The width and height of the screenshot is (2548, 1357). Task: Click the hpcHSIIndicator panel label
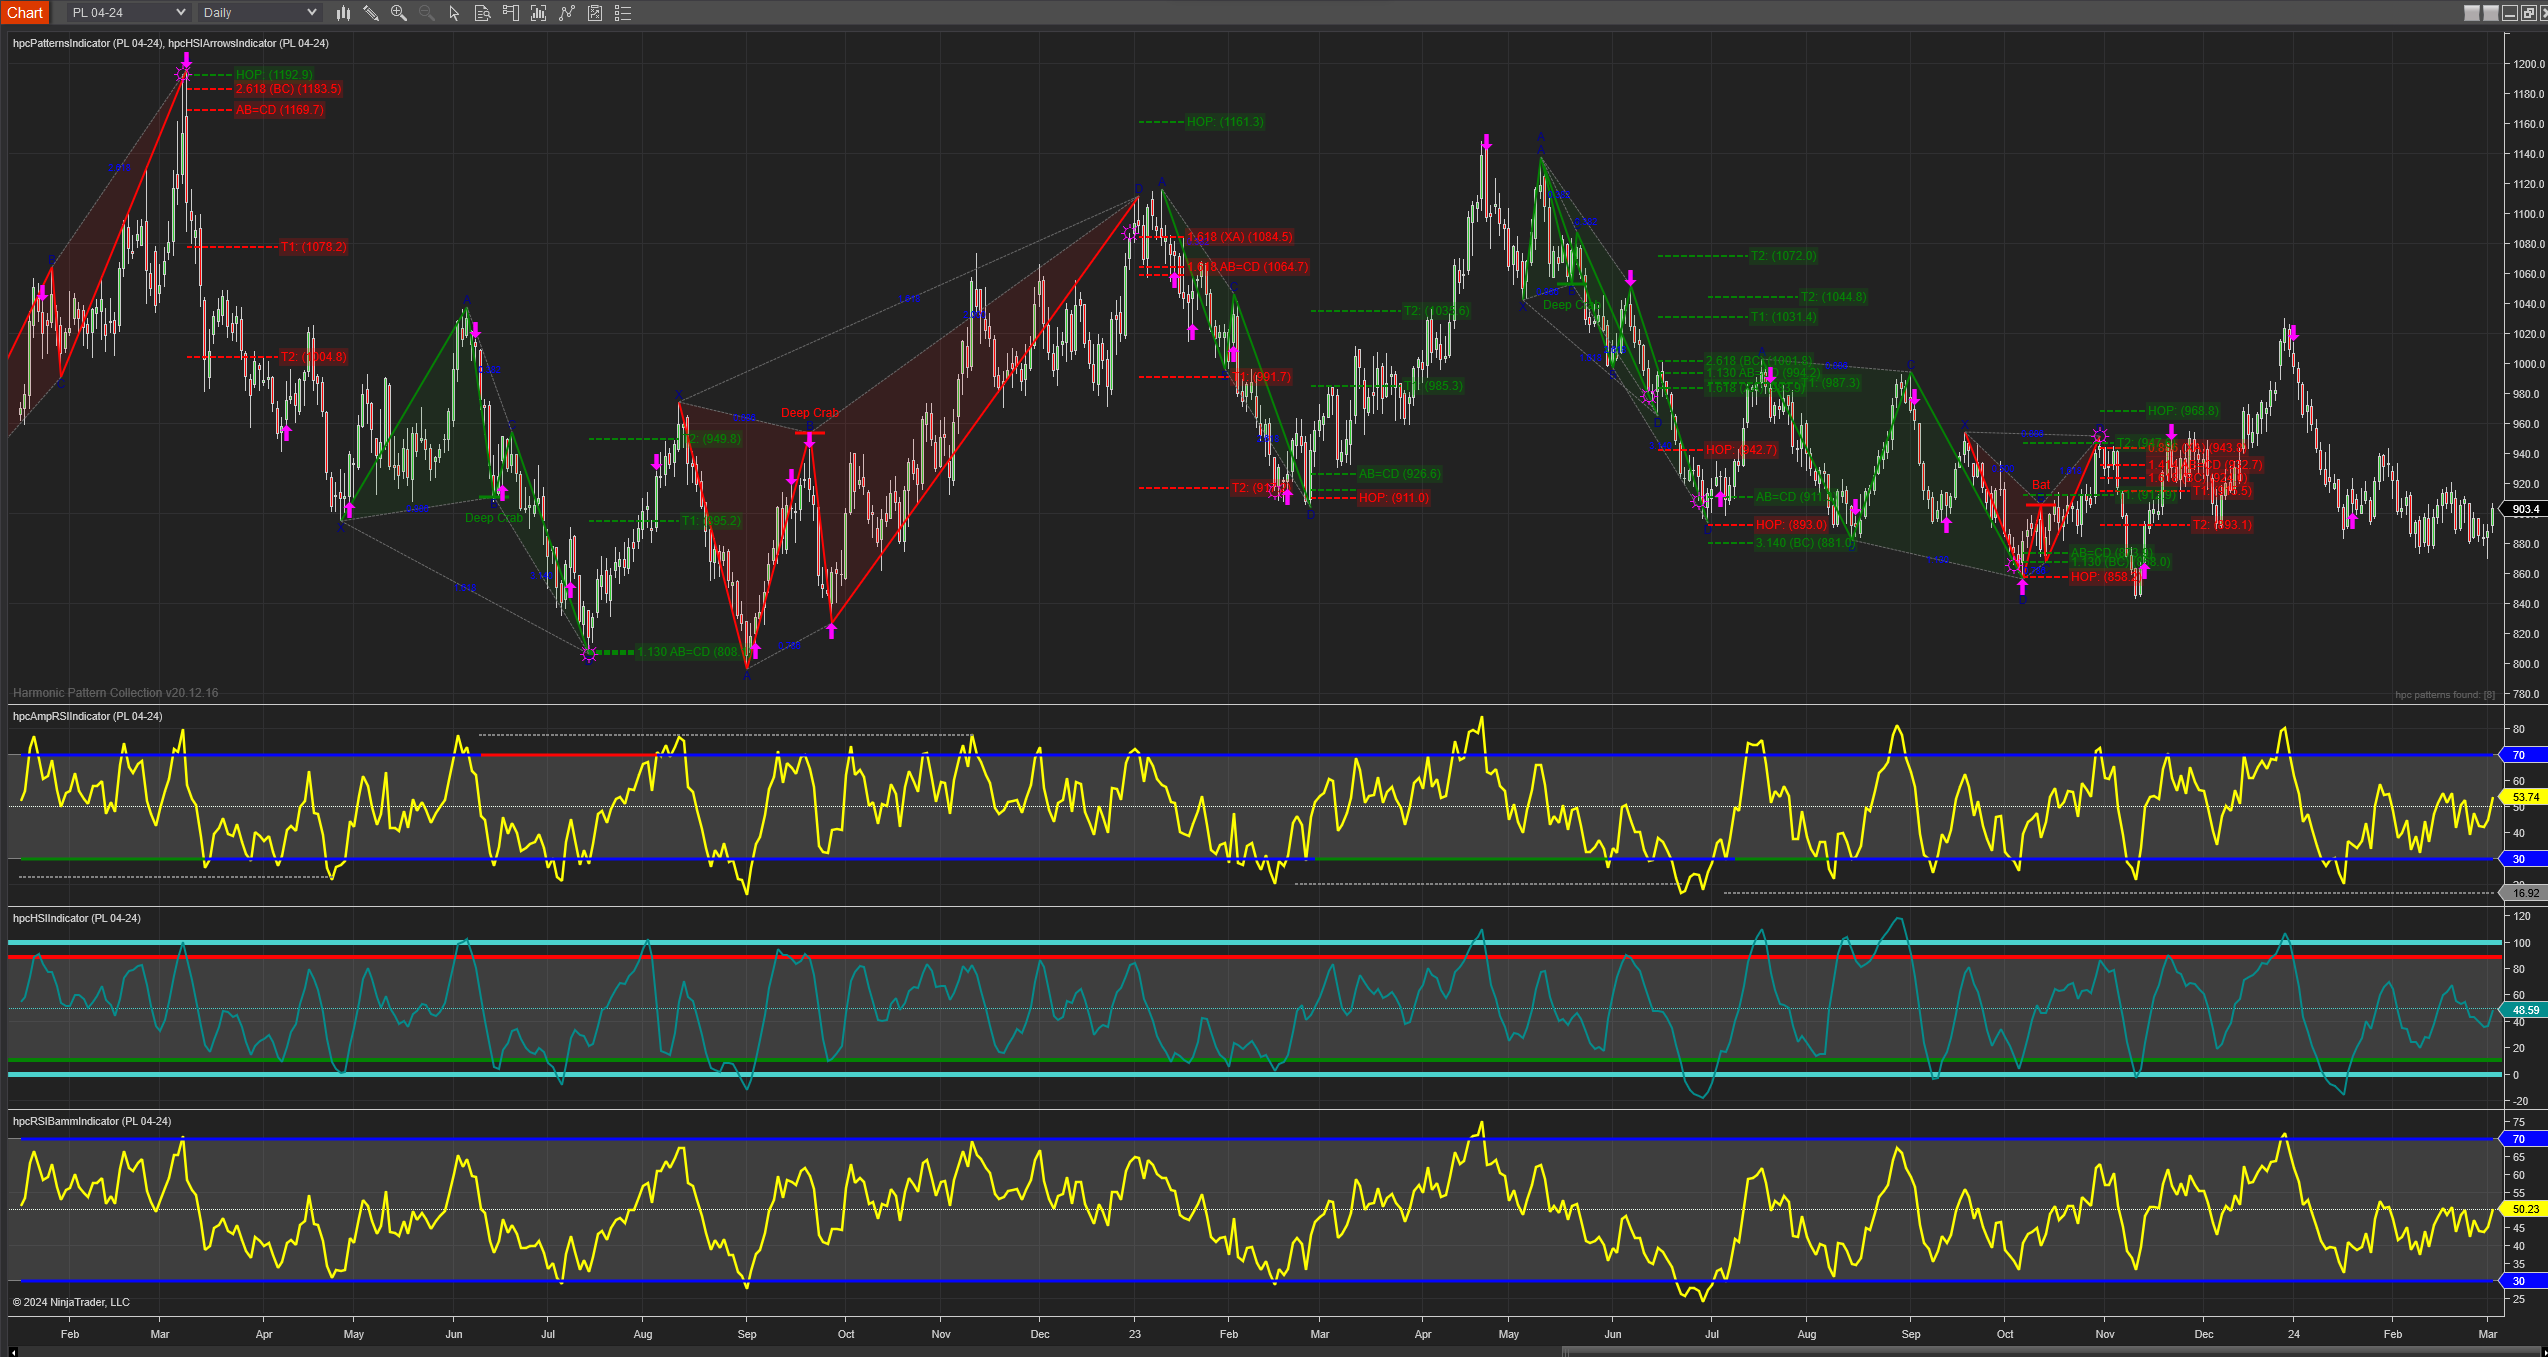coord(76,918)
